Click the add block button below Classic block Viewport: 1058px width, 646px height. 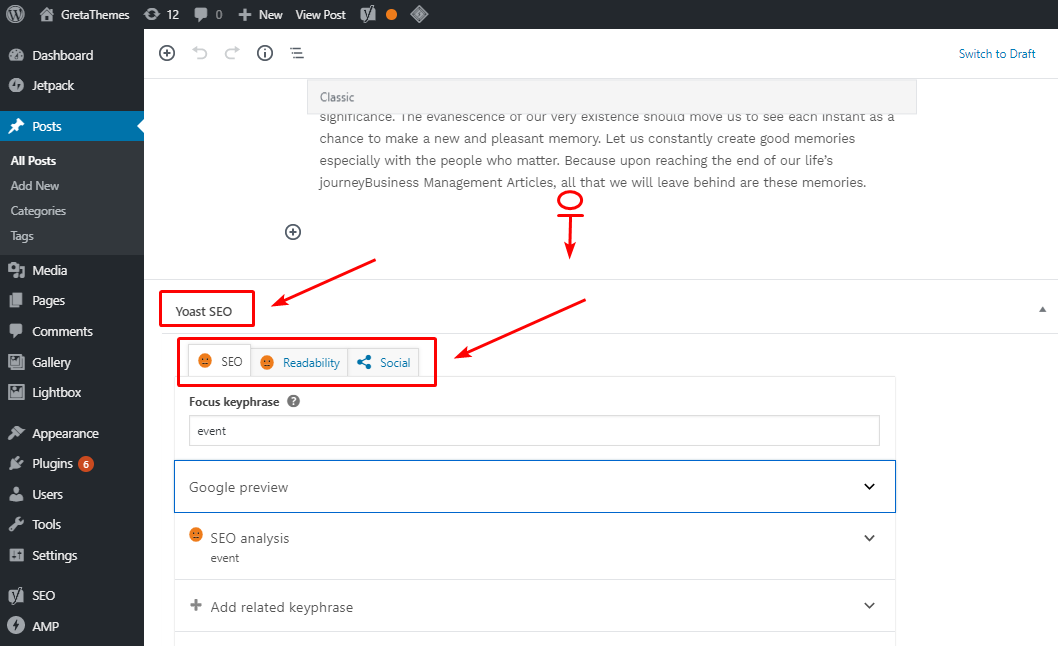[x=293, y=232]
